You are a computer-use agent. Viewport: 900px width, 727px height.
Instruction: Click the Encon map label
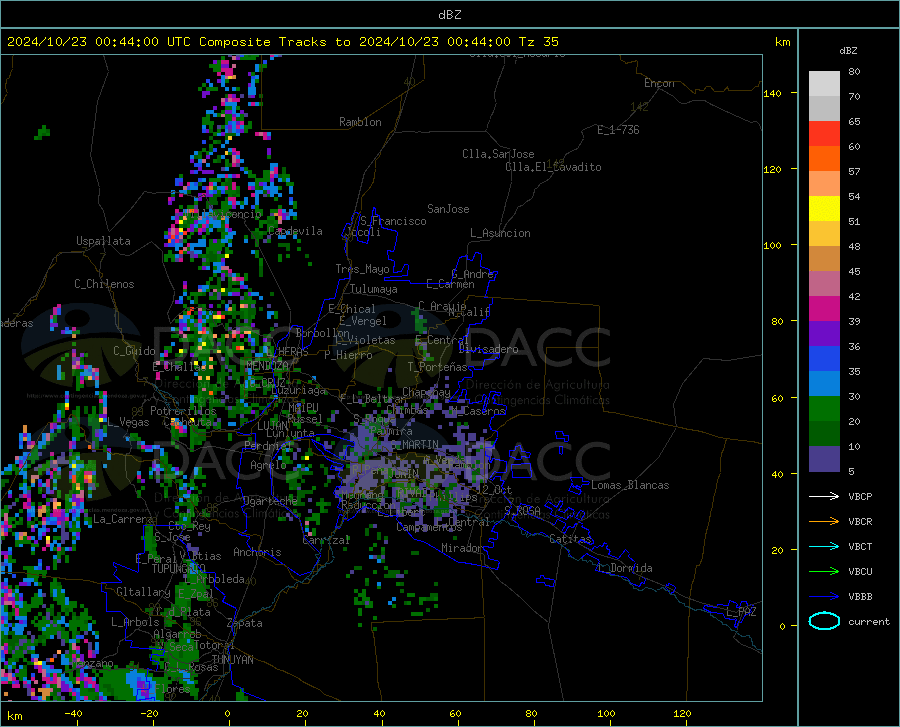pyautogui.click(x=659, y=83)
